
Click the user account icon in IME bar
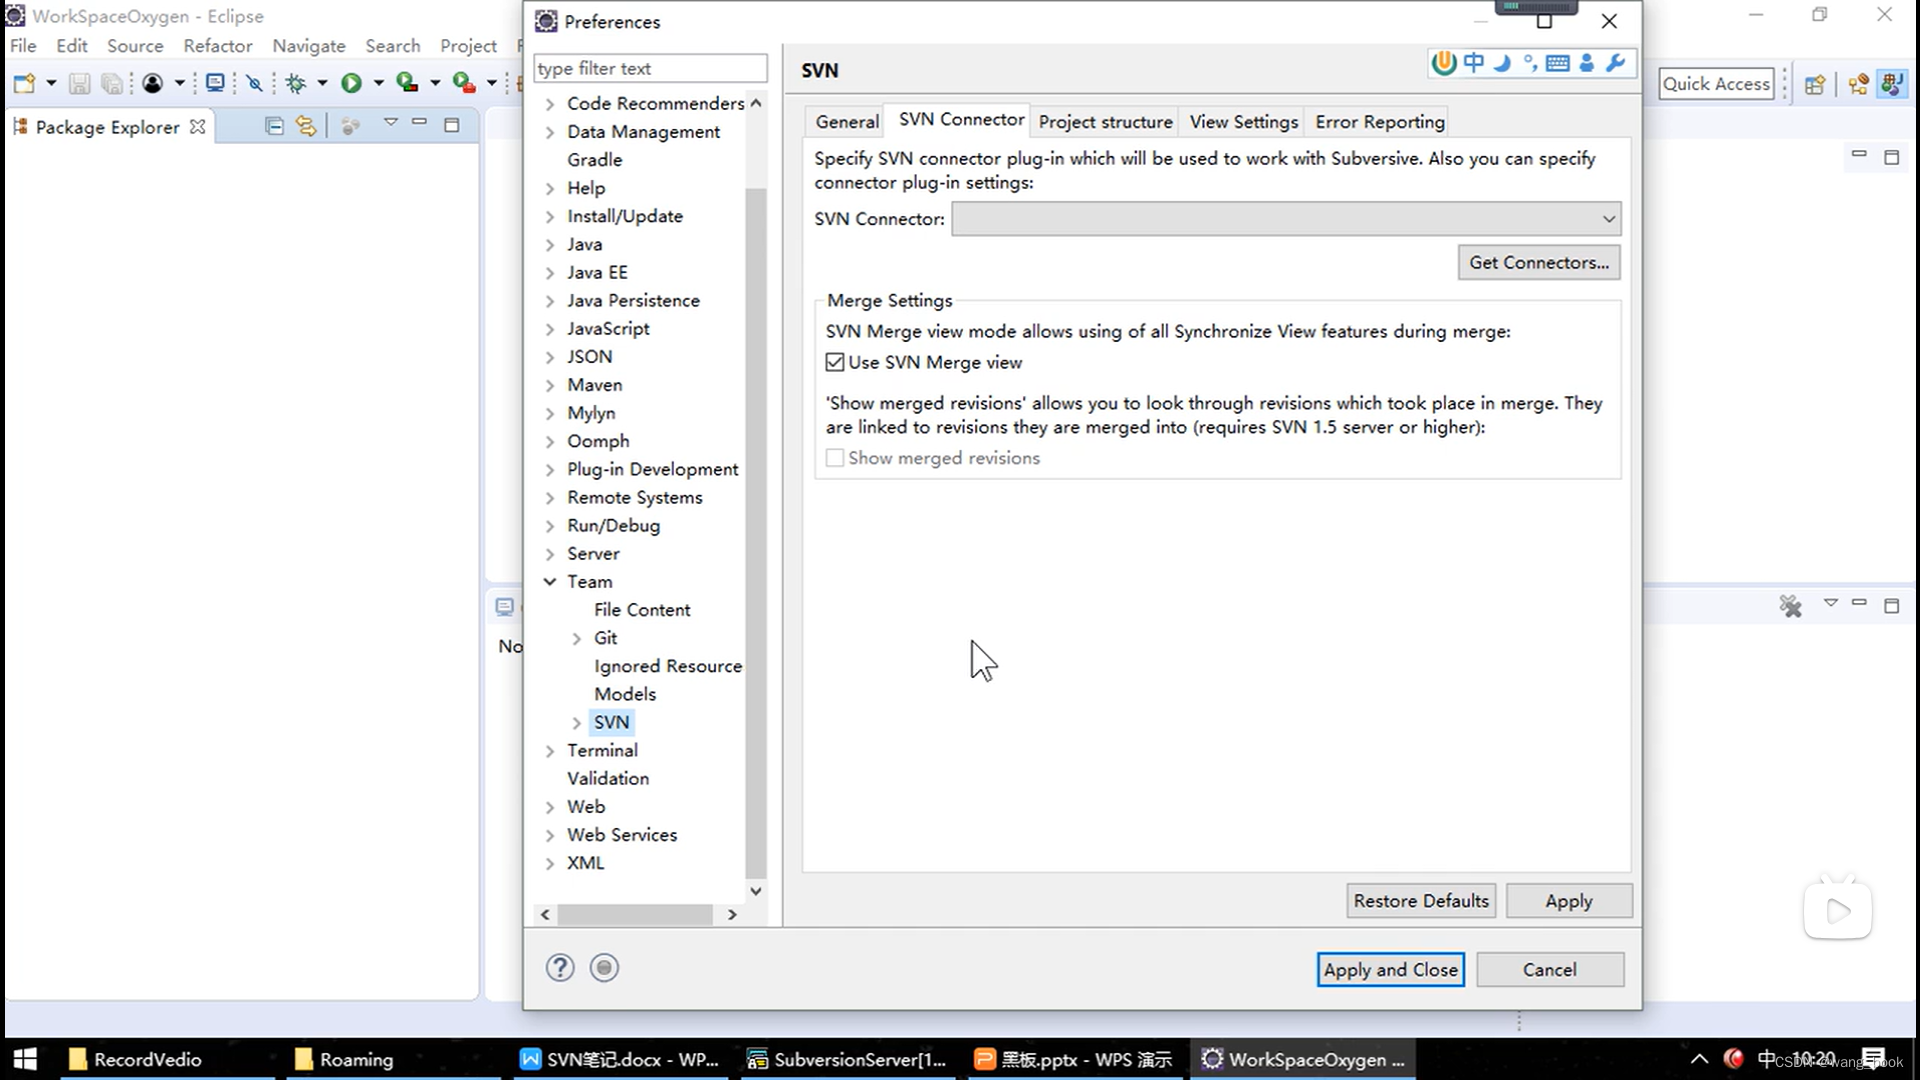1587,63
